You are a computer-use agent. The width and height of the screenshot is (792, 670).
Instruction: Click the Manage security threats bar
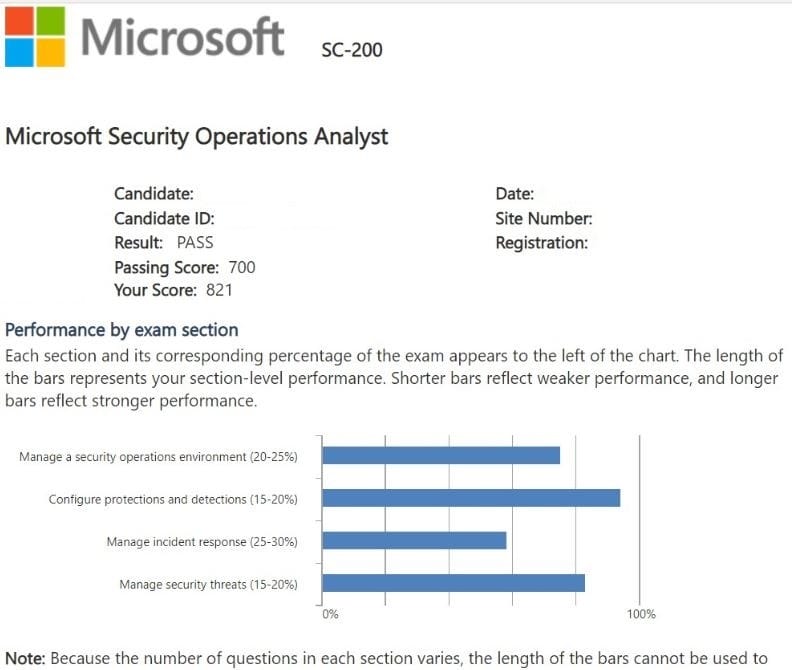click(453, 583)
